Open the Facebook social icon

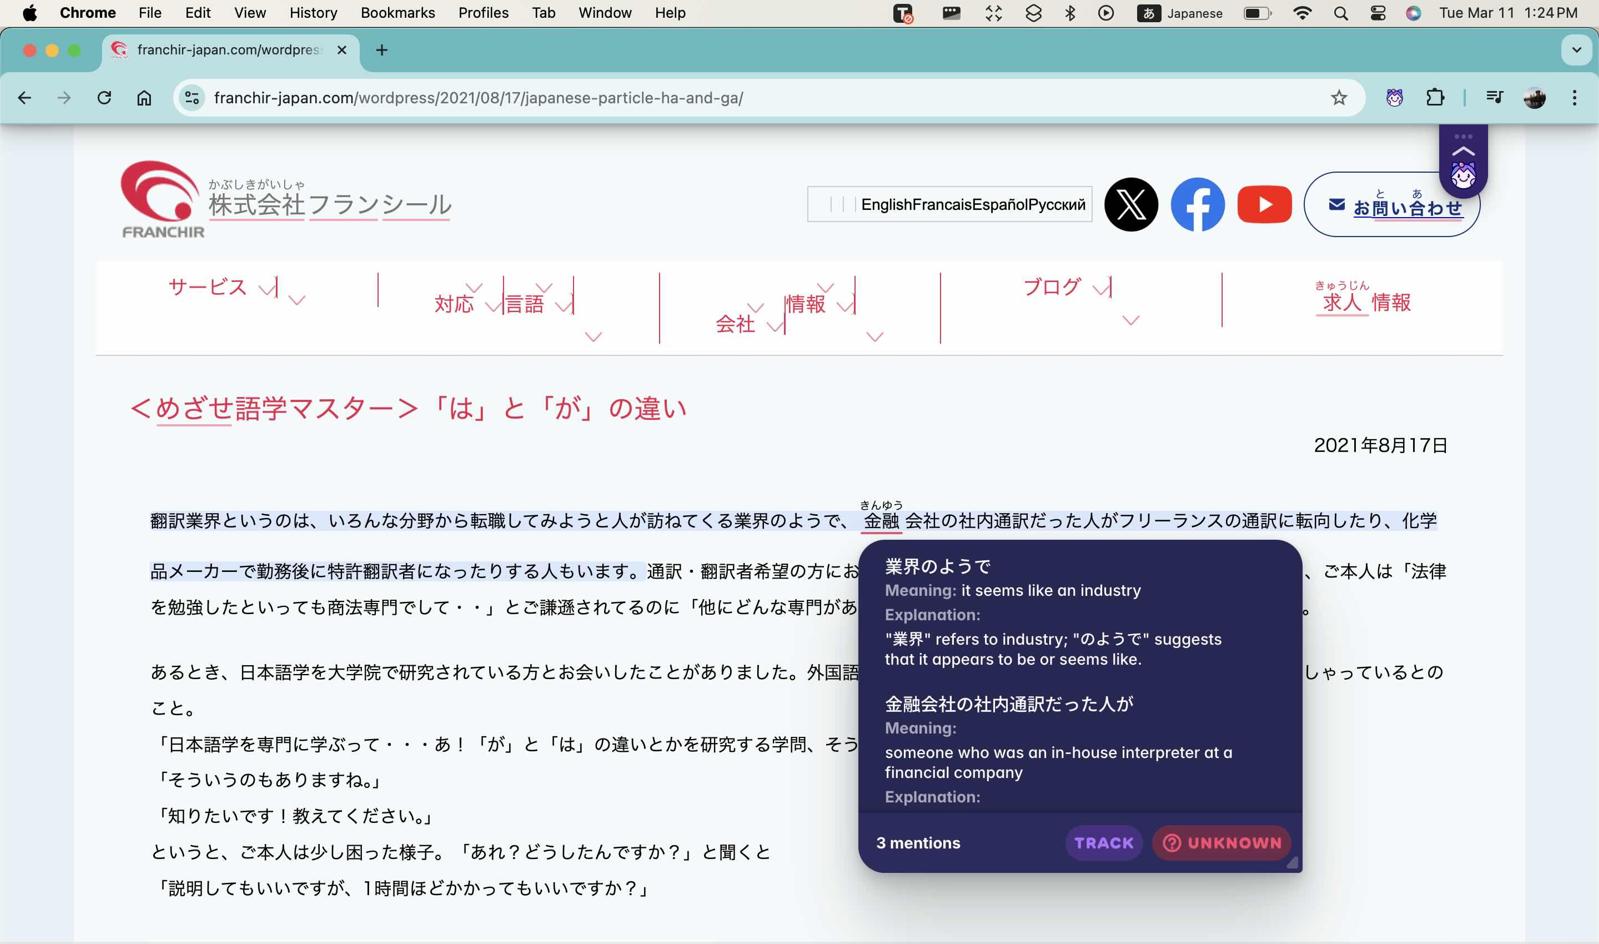point(1197,204)
